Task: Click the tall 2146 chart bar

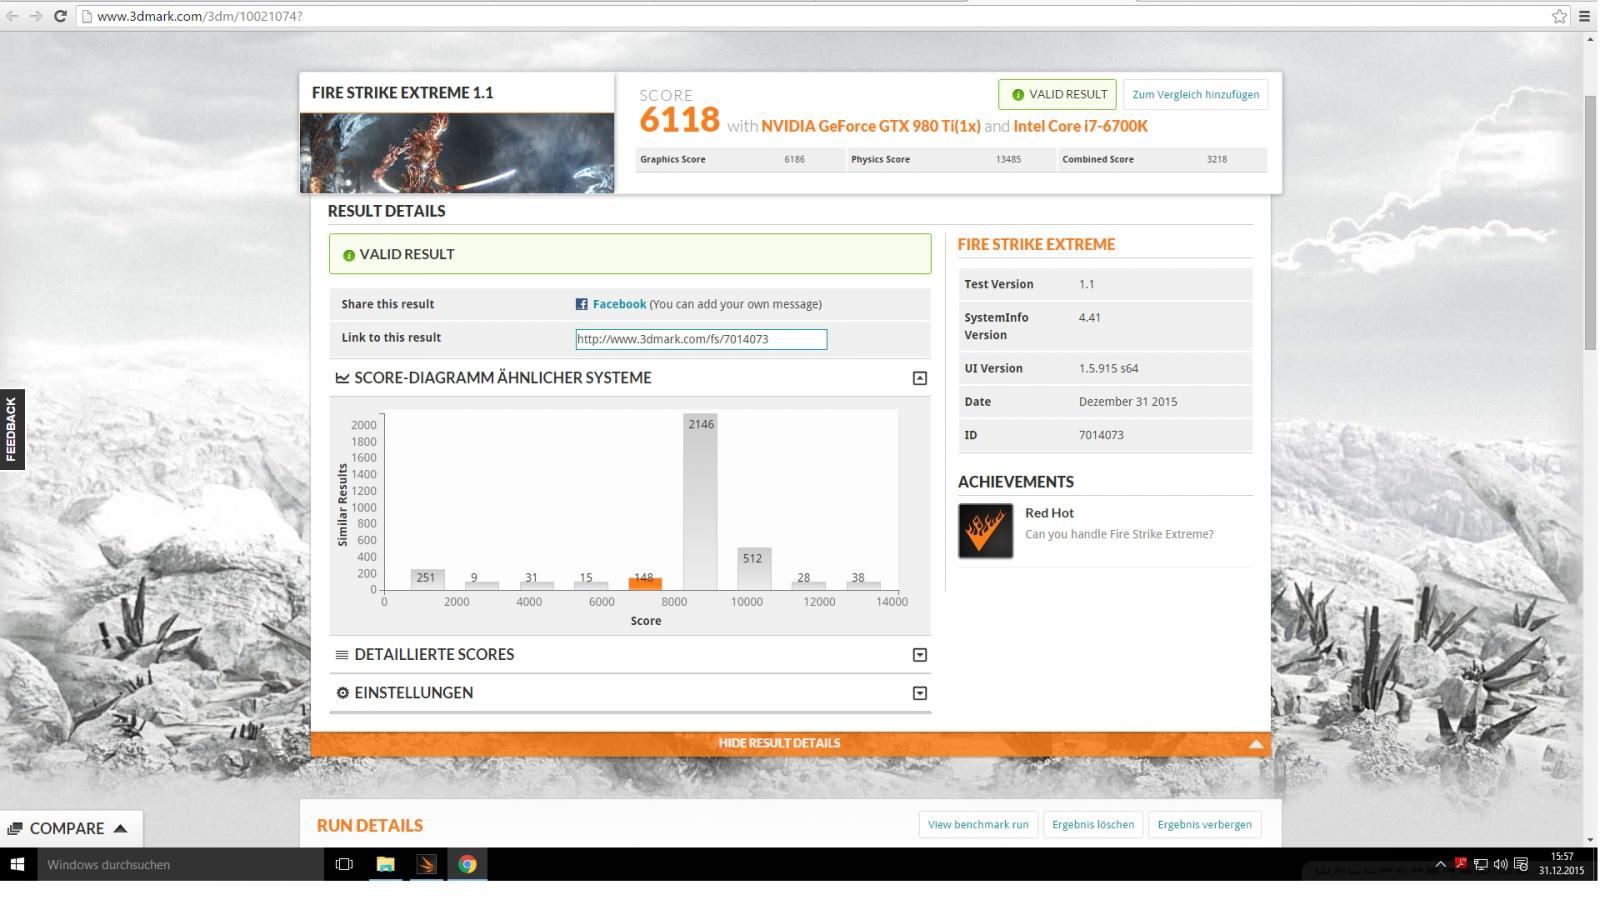Action: 700,502
